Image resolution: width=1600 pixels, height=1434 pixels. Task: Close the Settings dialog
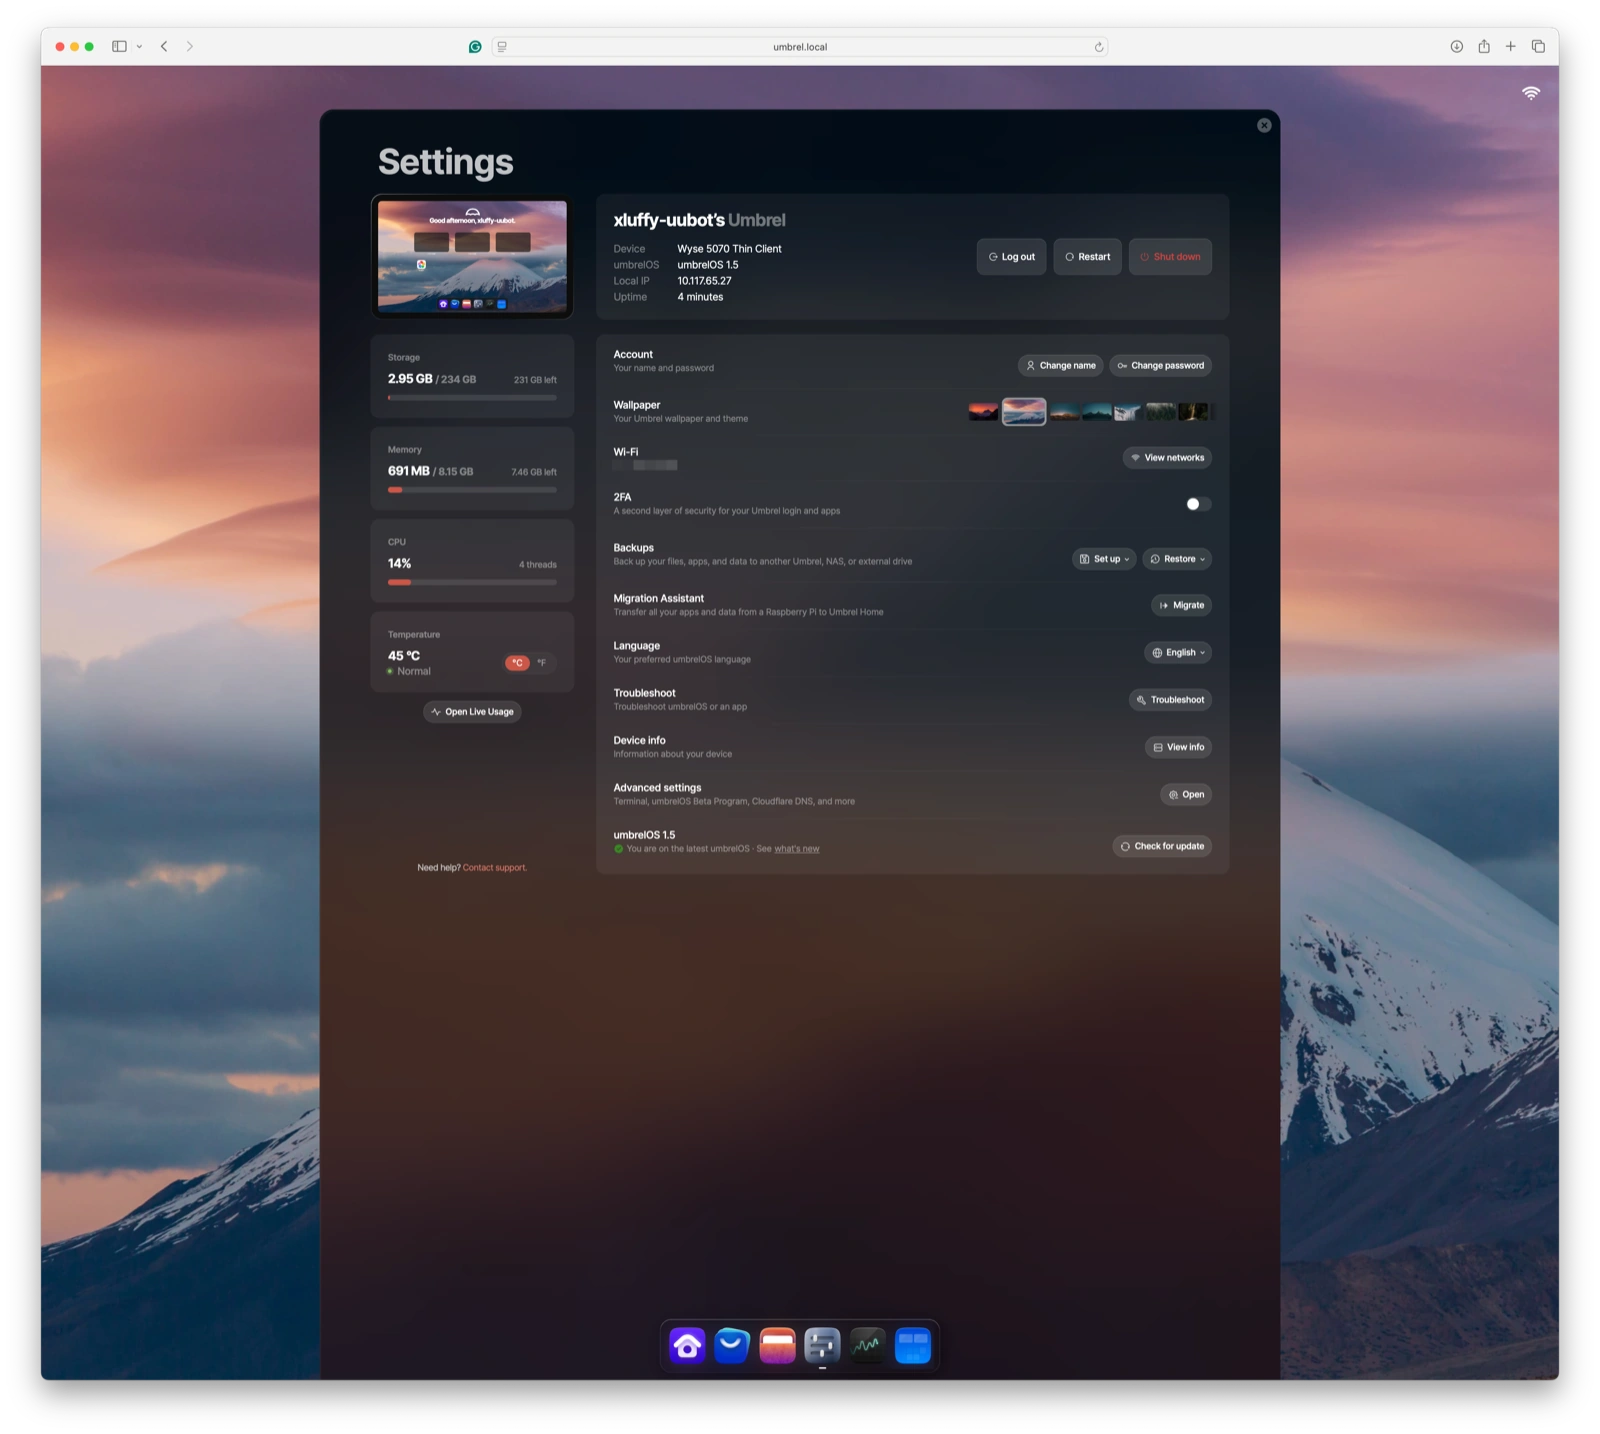[x=1264, y=125]
